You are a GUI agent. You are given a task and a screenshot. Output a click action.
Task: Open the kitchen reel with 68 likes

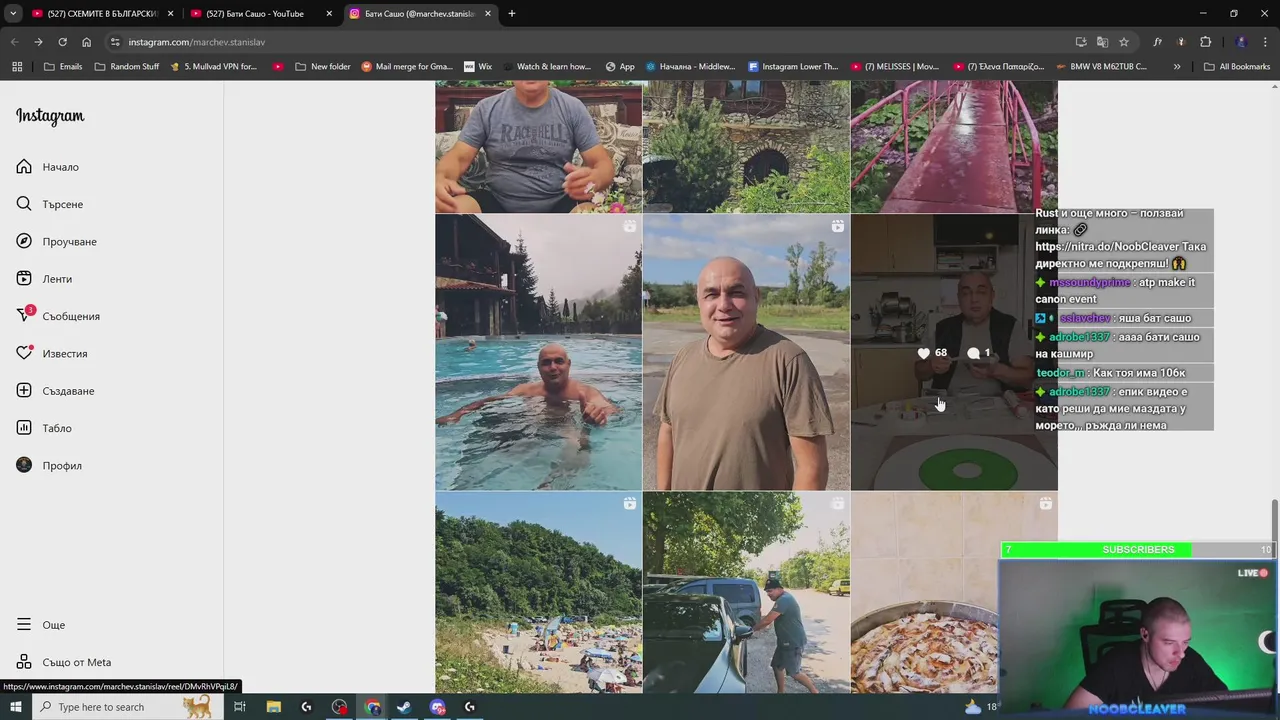(954, 352)
